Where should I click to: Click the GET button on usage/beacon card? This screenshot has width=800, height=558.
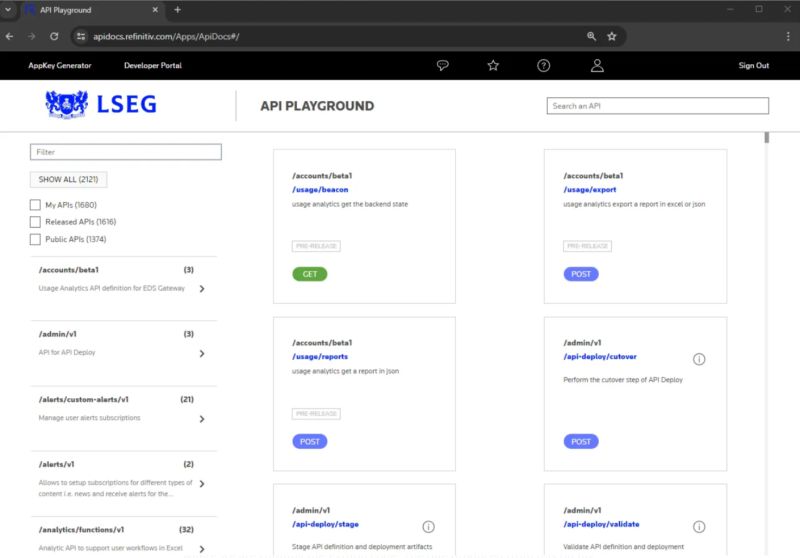310,274
